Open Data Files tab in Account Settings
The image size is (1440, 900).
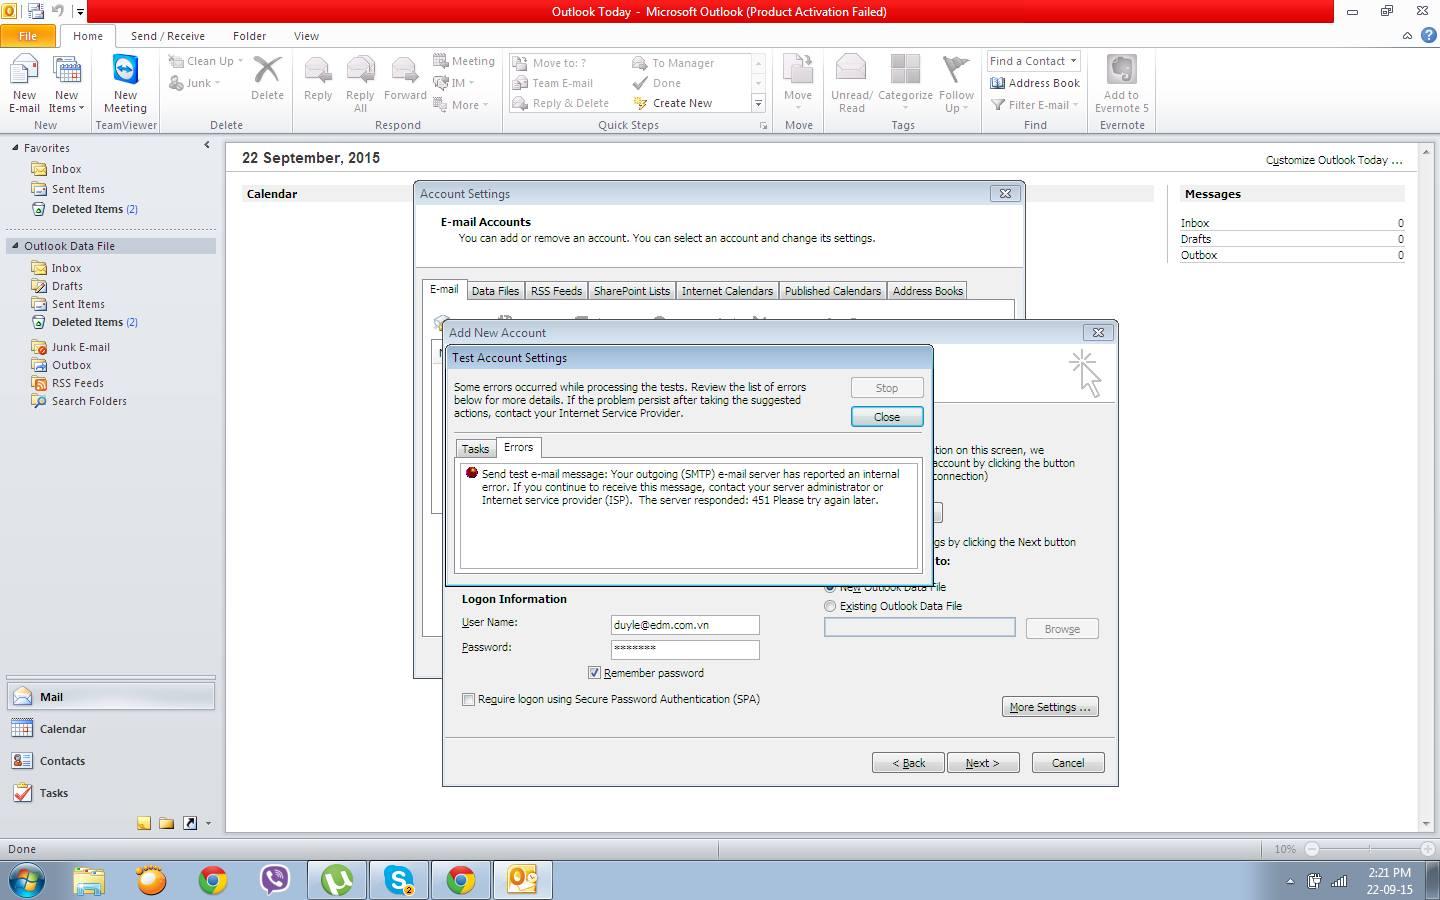(495, 291)
